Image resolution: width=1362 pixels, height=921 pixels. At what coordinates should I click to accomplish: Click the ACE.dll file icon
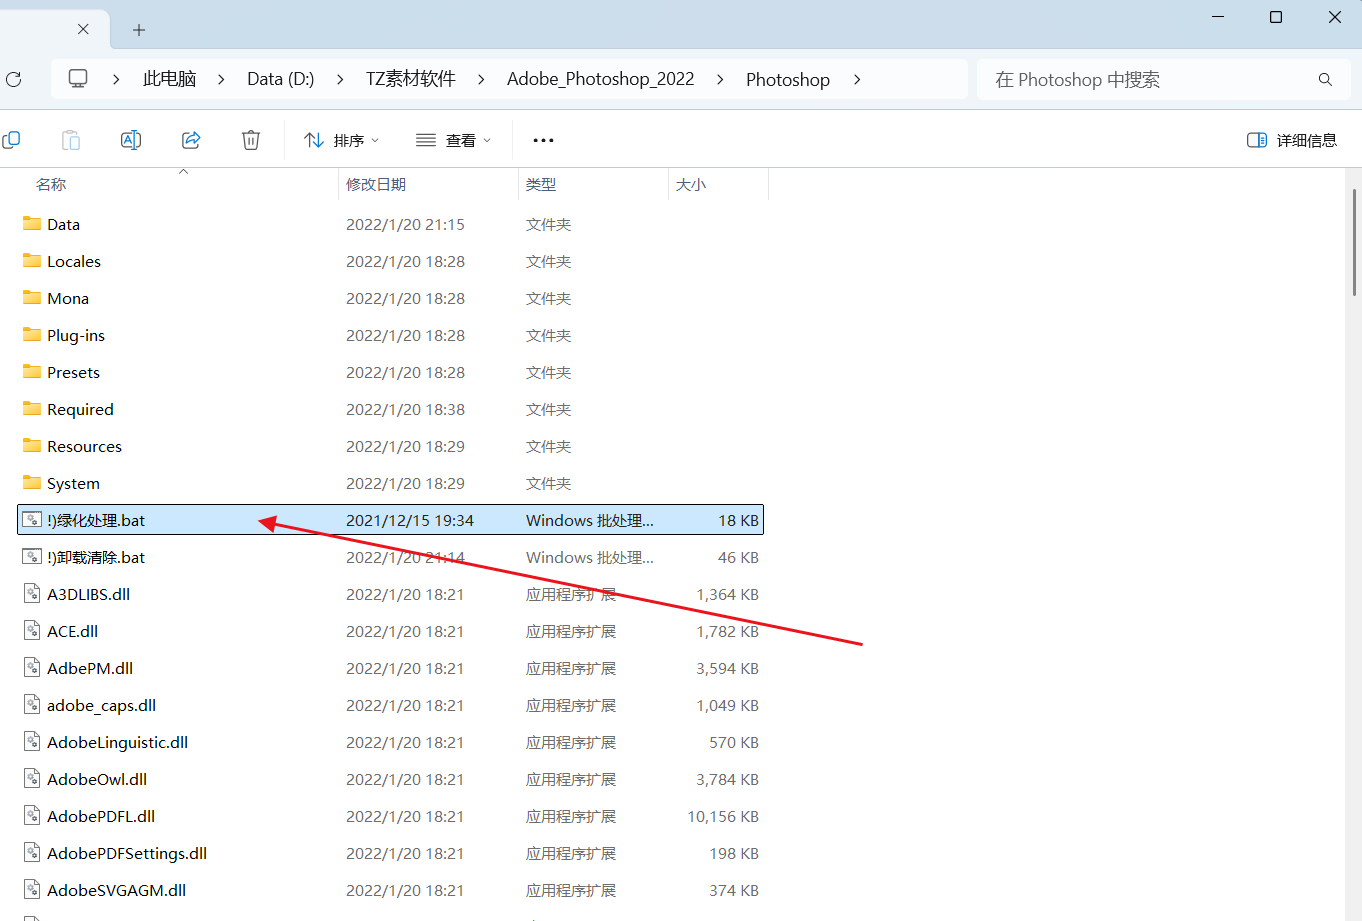32,631
